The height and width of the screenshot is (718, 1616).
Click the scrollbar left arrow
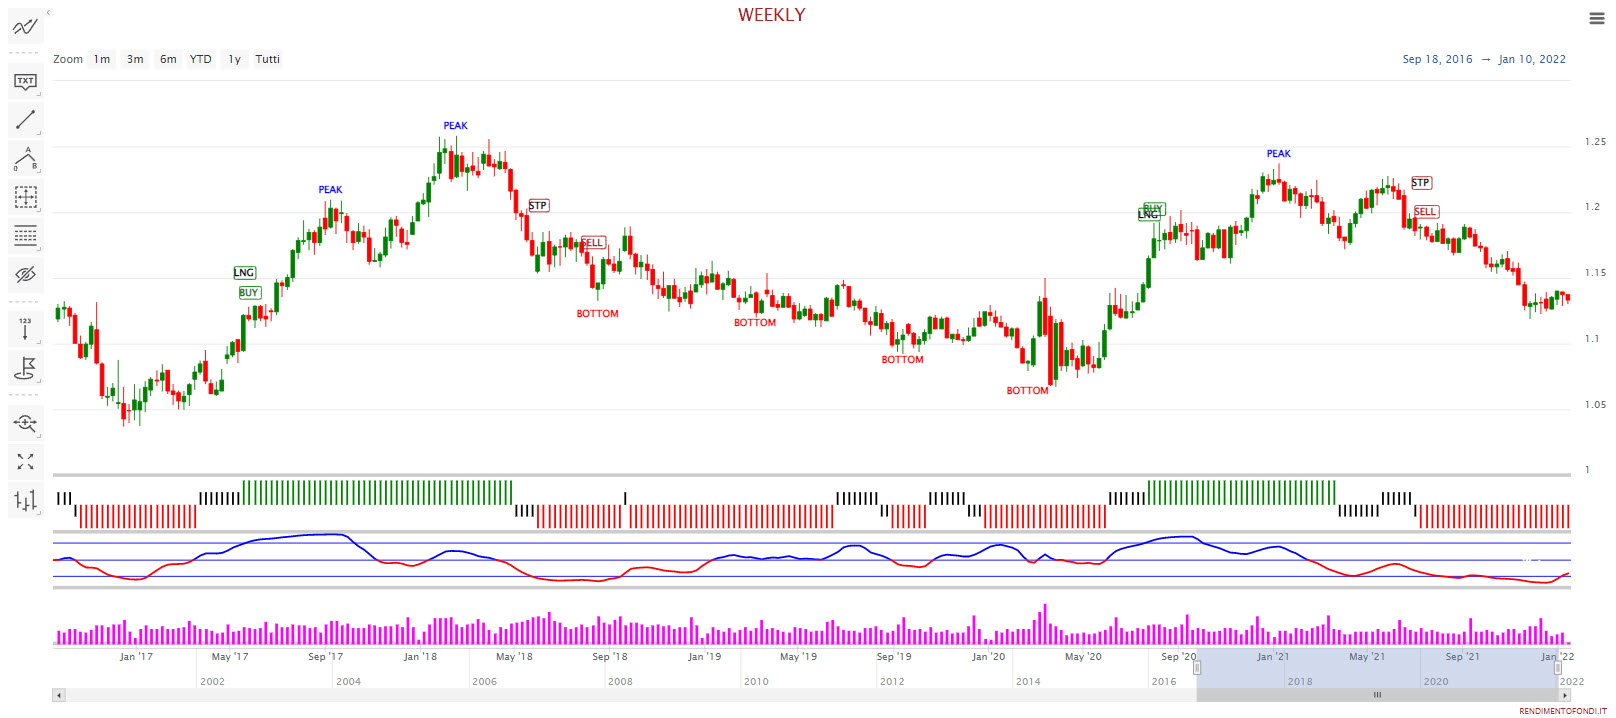click(x=59, y=695)
